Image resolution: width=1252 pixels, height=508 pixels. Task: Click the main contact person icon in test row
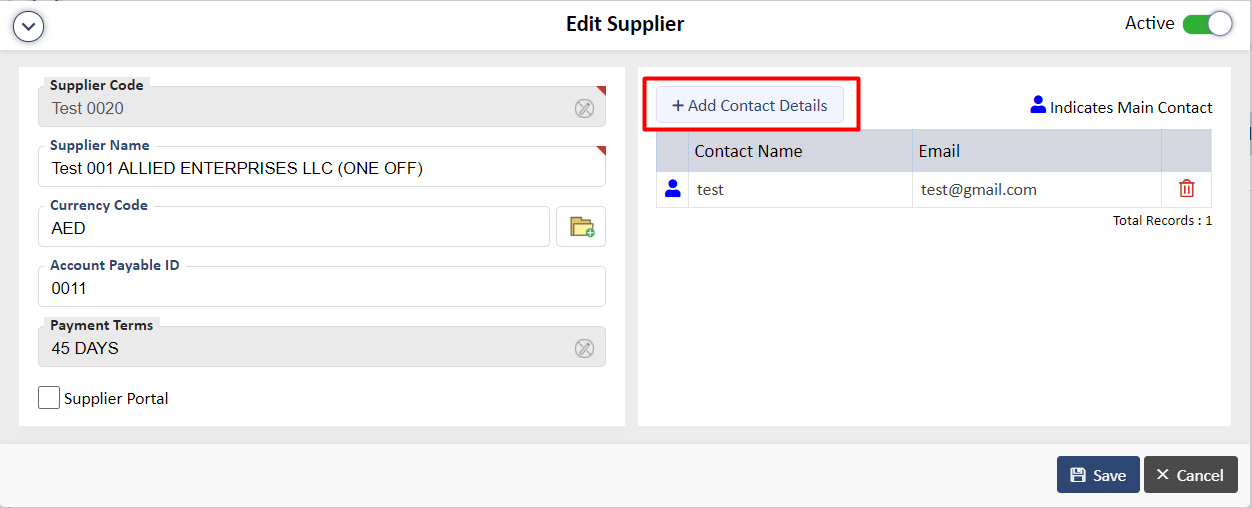(672, 188)
